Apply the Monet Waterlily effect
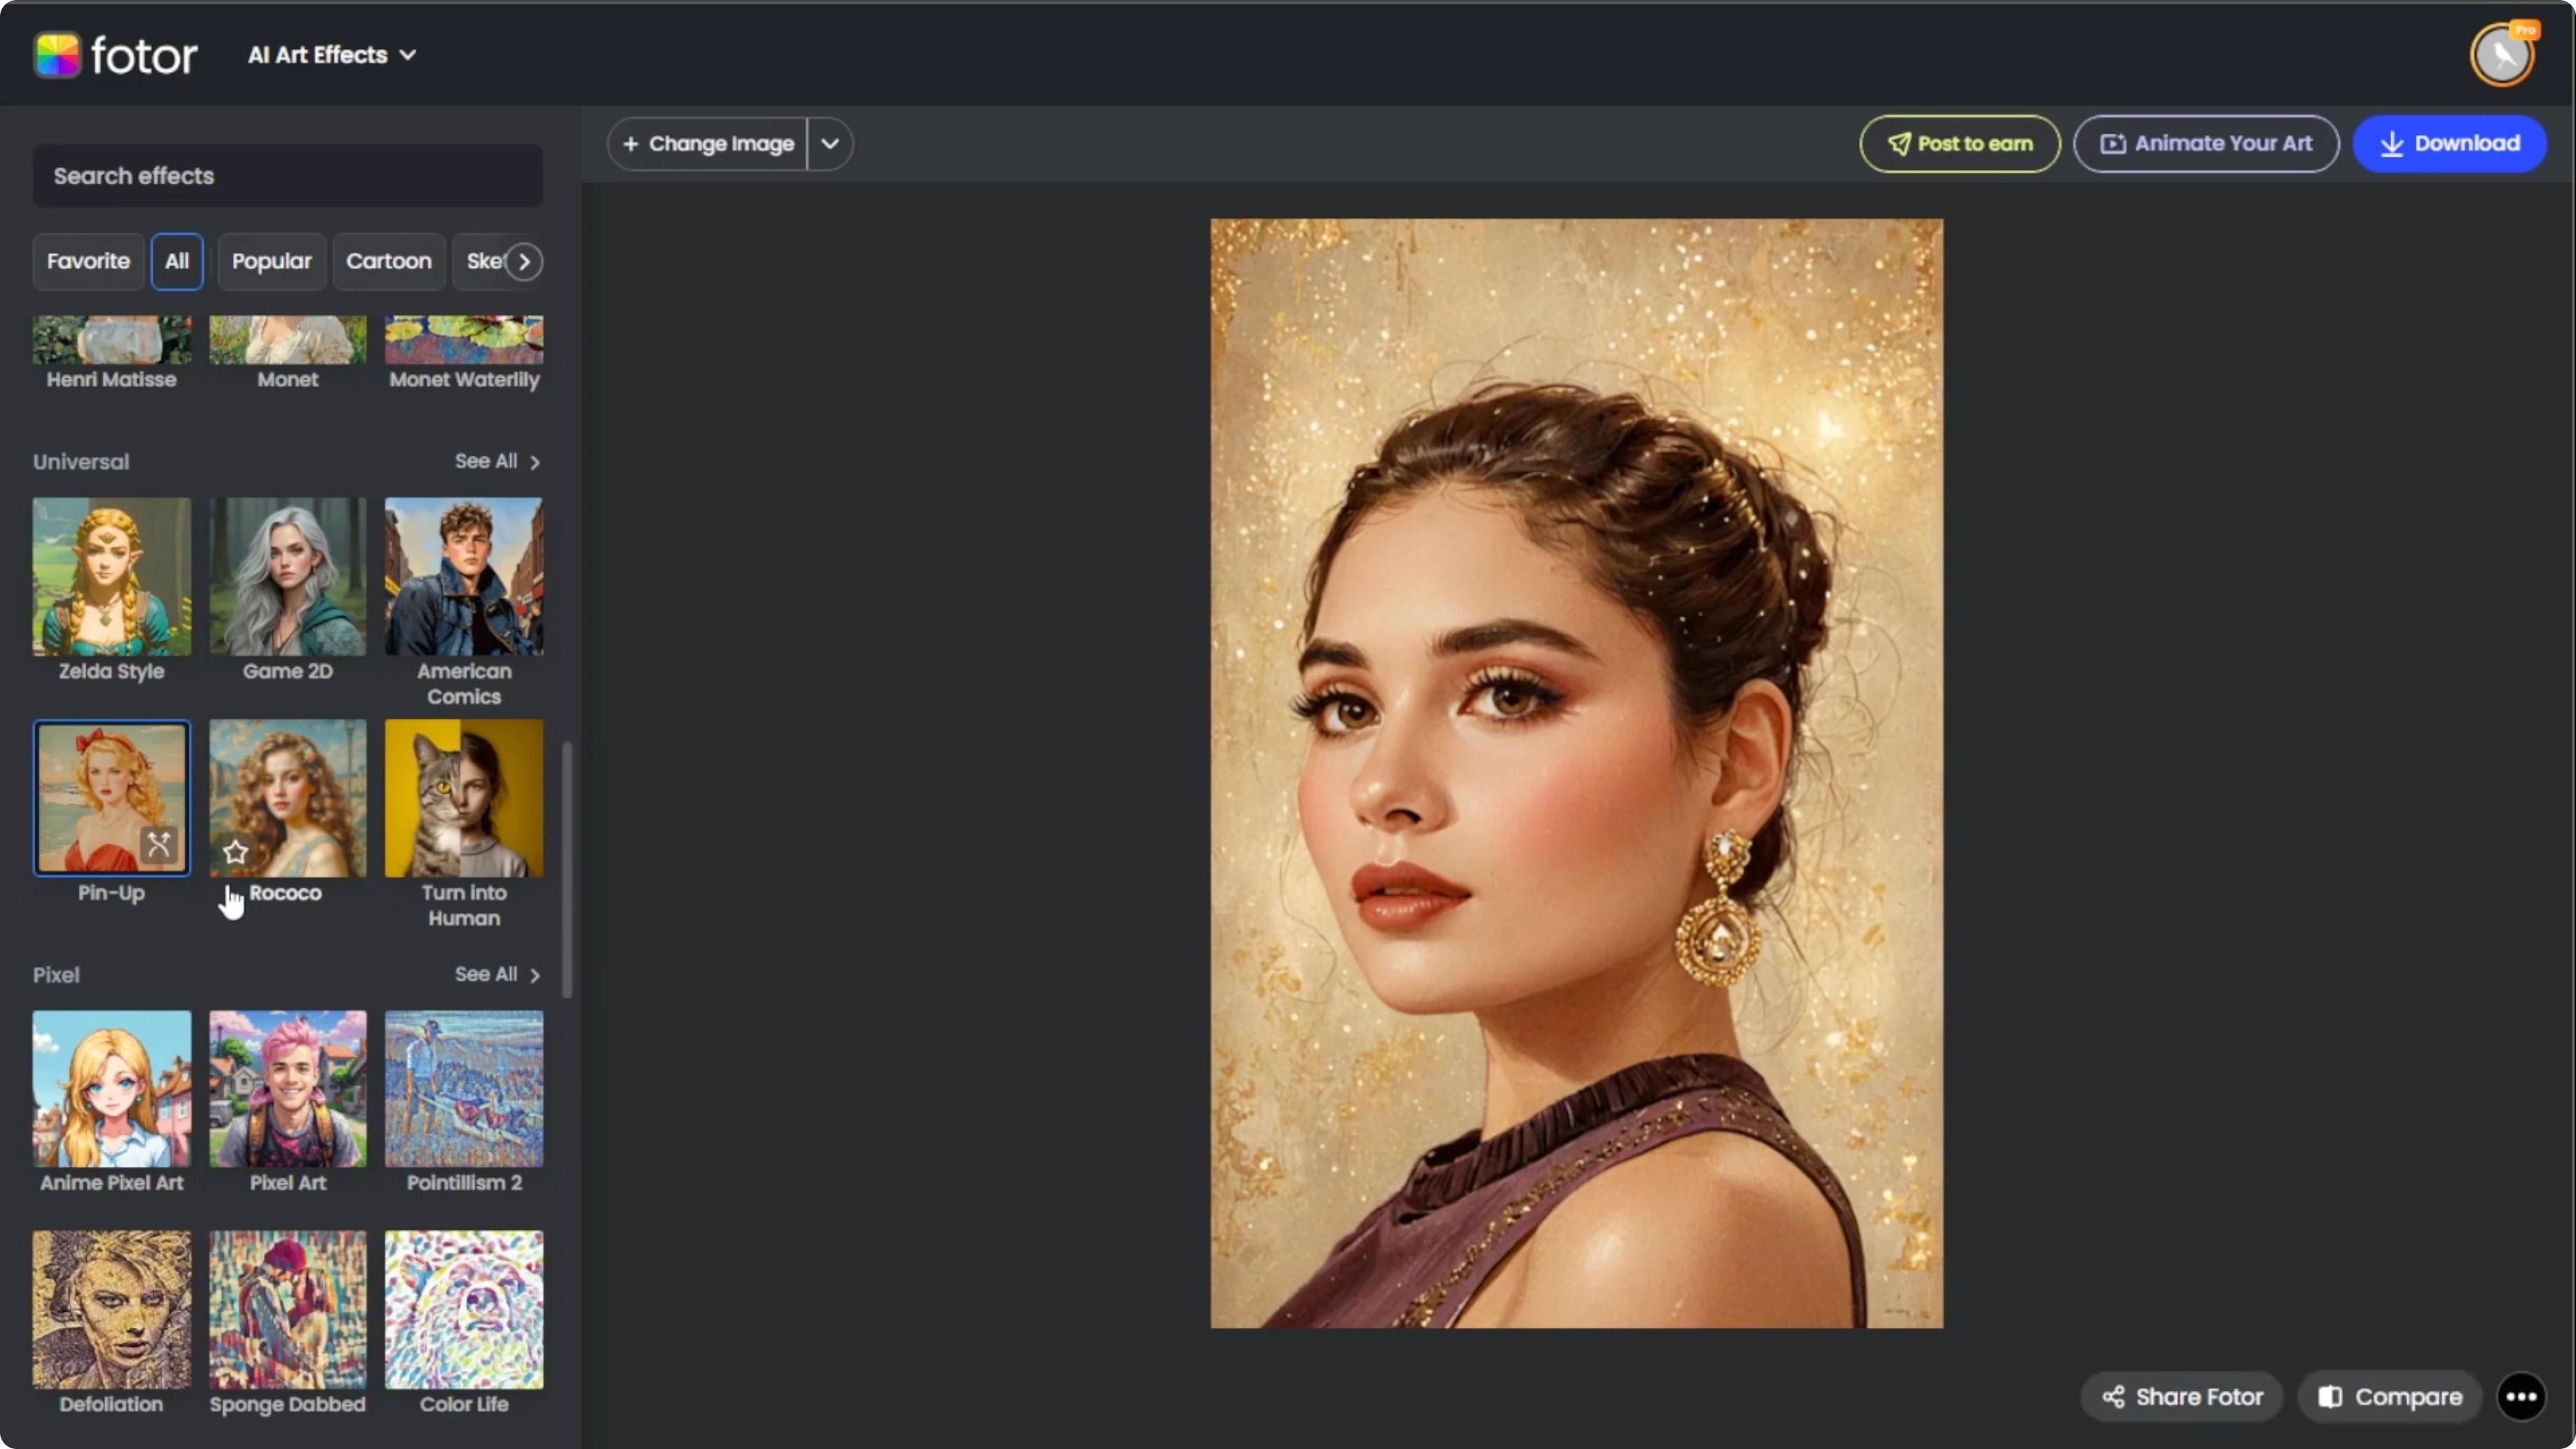The width and height of the screenshot is (2576, 1449). (x=464, y=340)
